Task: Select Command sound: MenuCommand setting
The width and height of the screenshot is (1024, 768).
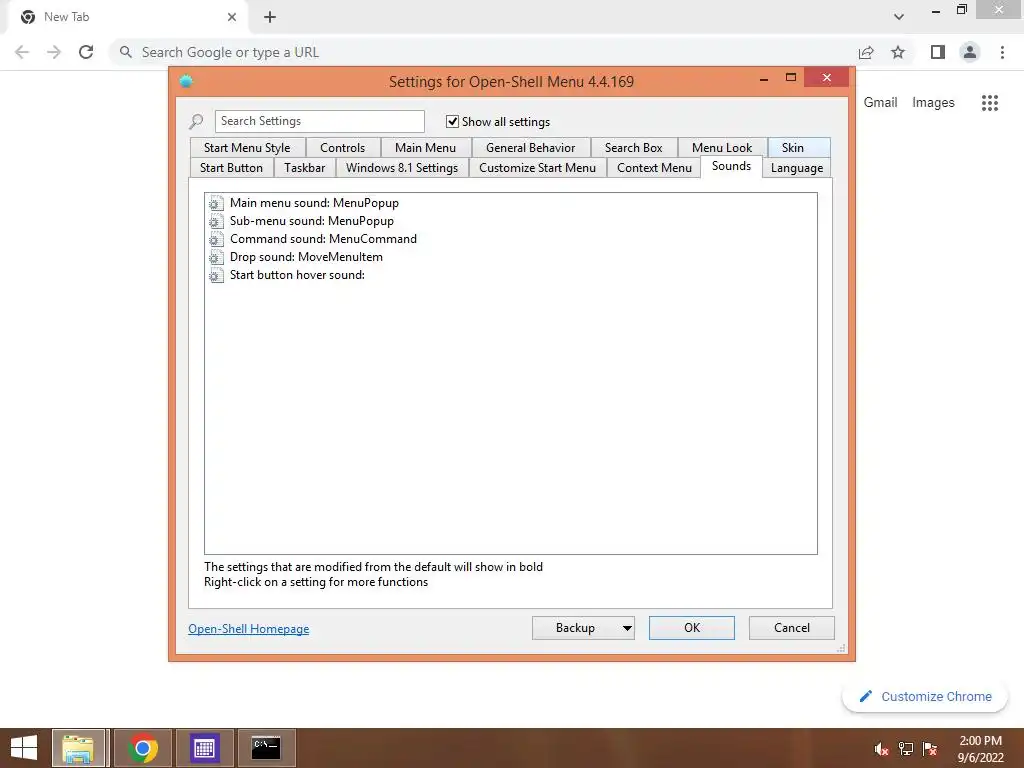Action: (x=323, y=239)
